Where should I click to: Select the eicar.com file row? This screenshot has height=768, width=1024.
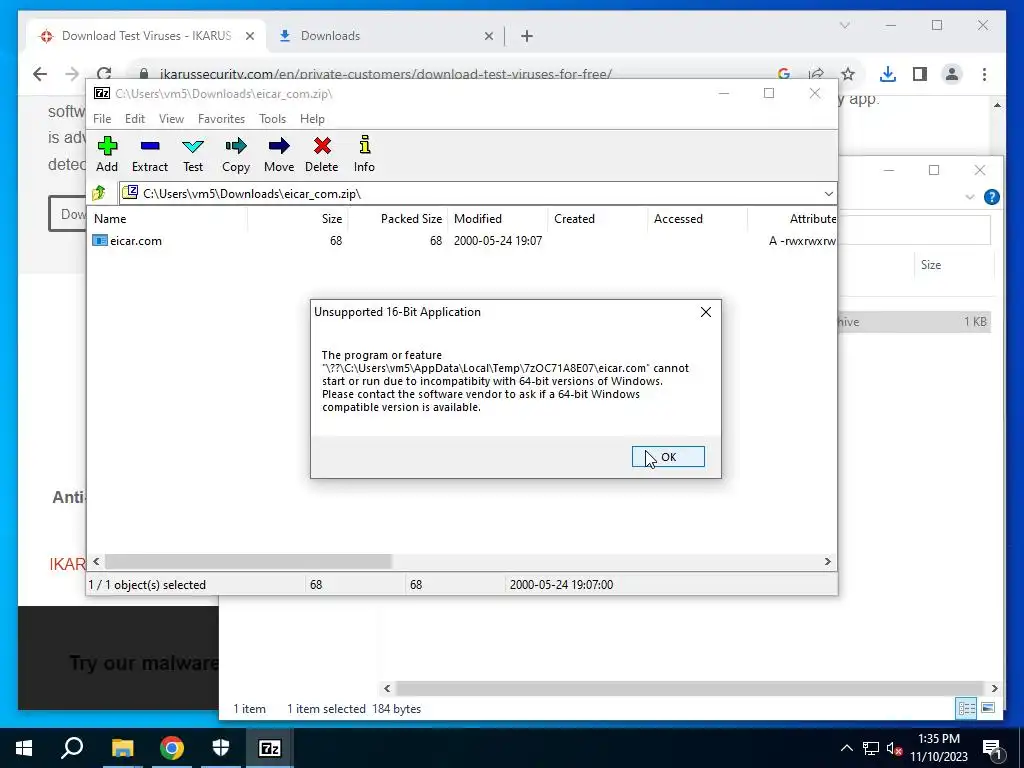[461, 240]
